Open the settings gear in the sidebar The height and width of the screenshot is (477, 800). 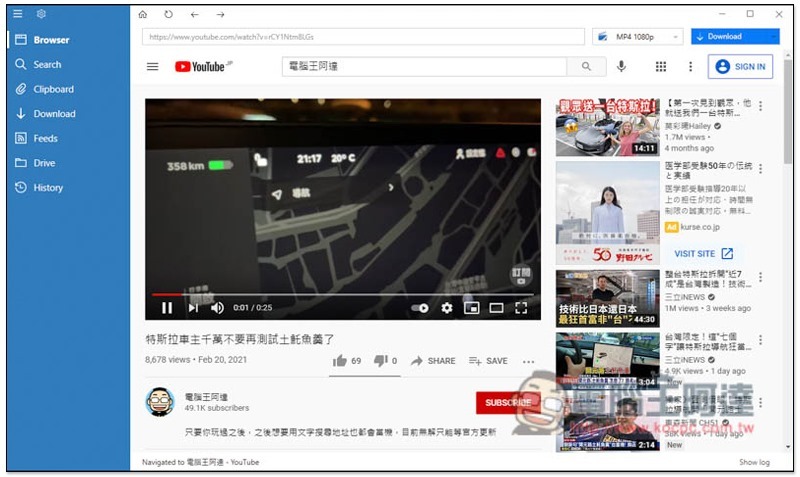(x=42, y=14)
